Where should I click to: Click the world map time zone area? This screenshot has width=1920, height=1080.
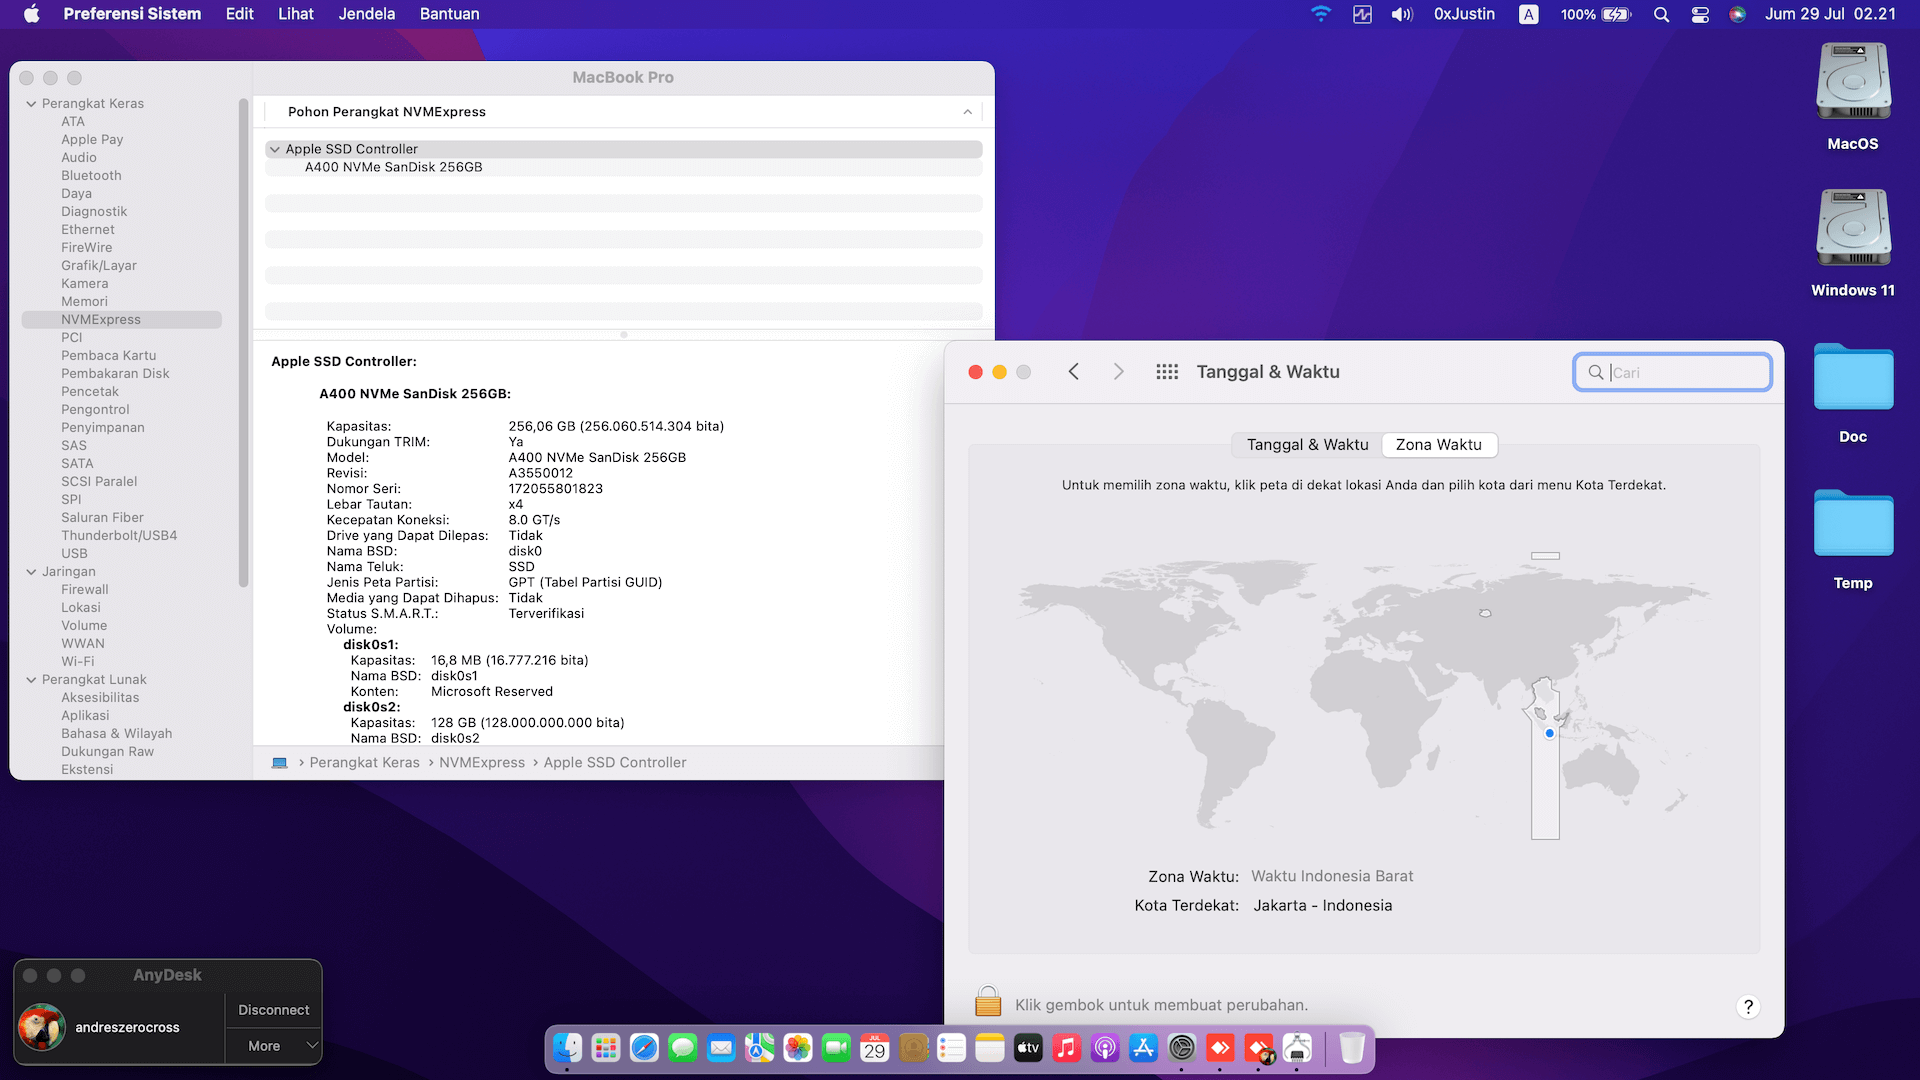tap(1364, 695)
